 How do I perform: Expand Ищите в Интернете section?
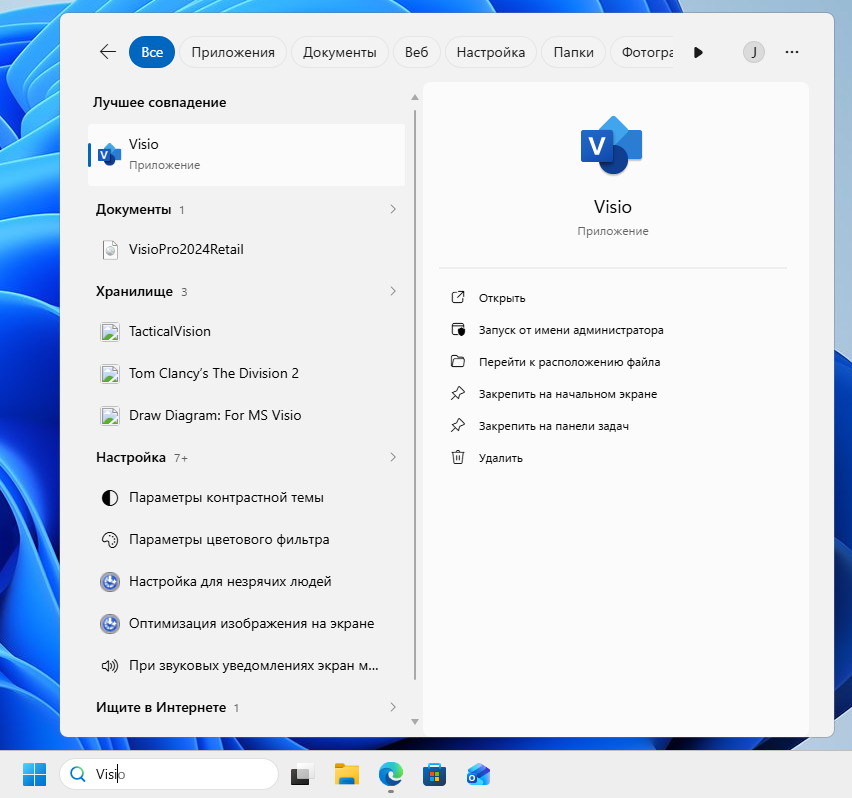[247, 707]
